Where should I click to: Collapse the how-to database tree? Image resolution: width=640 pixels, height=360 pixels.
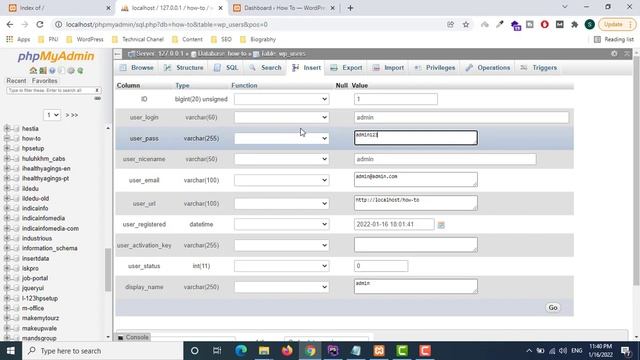7,138
